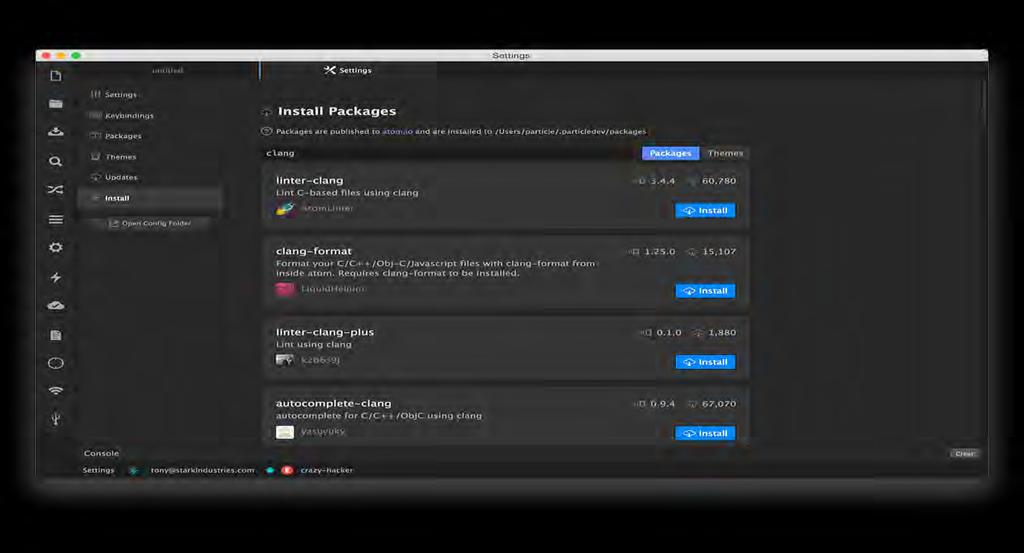Click the AtomLinter author avatar

click(x=285, y=209)
